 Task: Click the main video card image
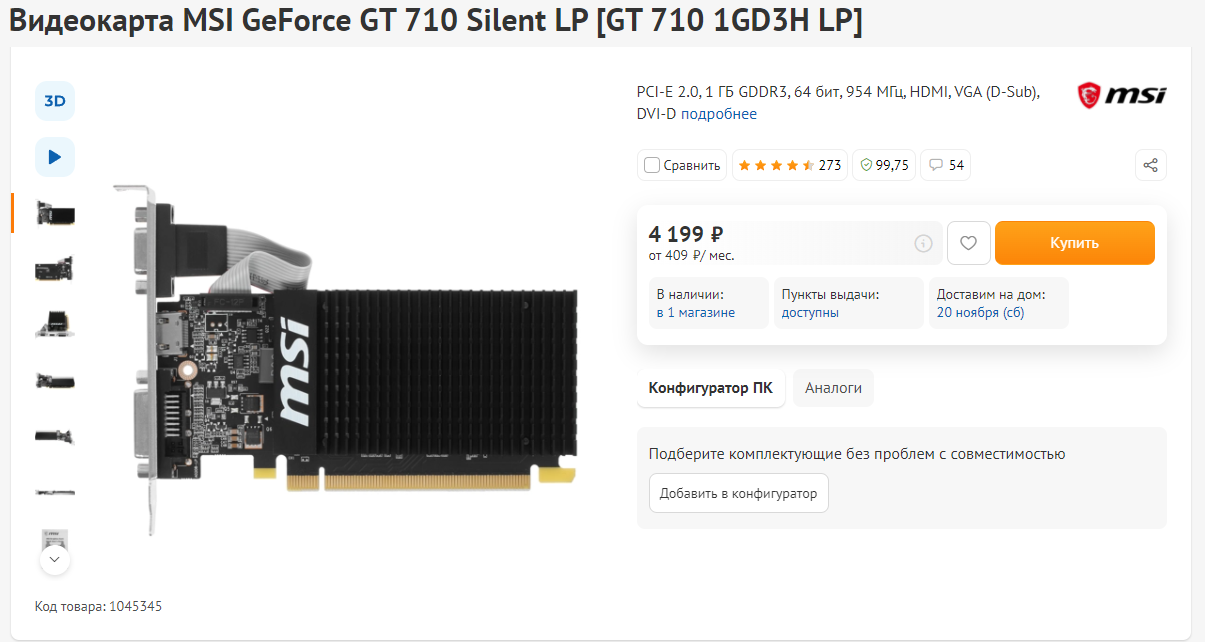(345, 360)
